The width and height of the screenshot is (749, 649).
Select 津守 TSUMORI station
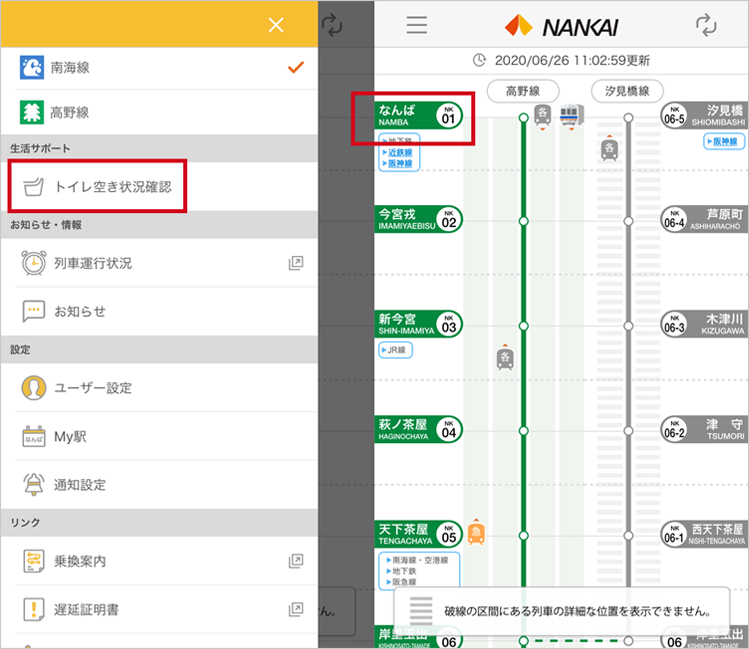(x=705, y=429)
